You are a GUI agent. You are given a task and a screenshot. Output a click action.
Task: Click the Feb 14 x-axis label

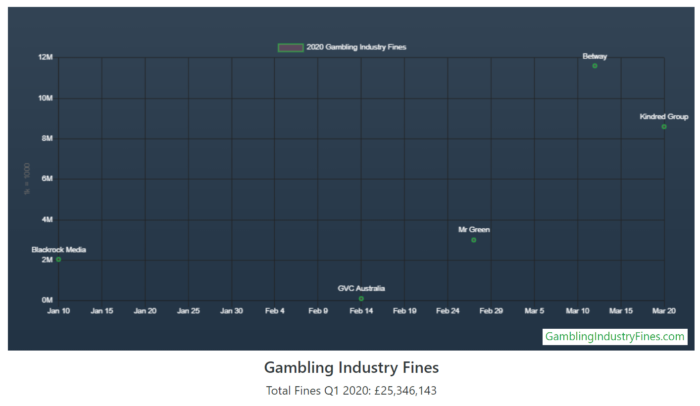(x=361, y=312)
